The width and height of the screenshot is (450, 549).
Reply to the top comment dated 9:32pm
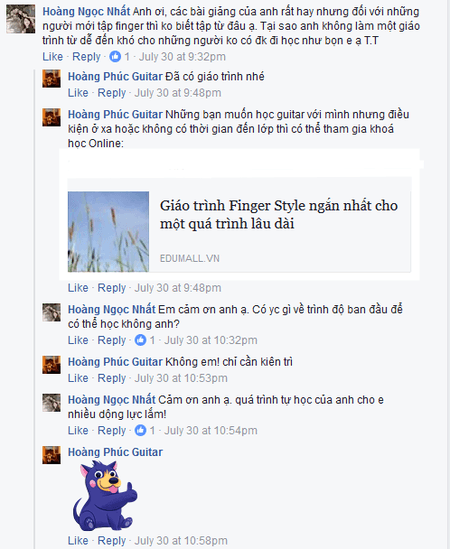point(86,57)
